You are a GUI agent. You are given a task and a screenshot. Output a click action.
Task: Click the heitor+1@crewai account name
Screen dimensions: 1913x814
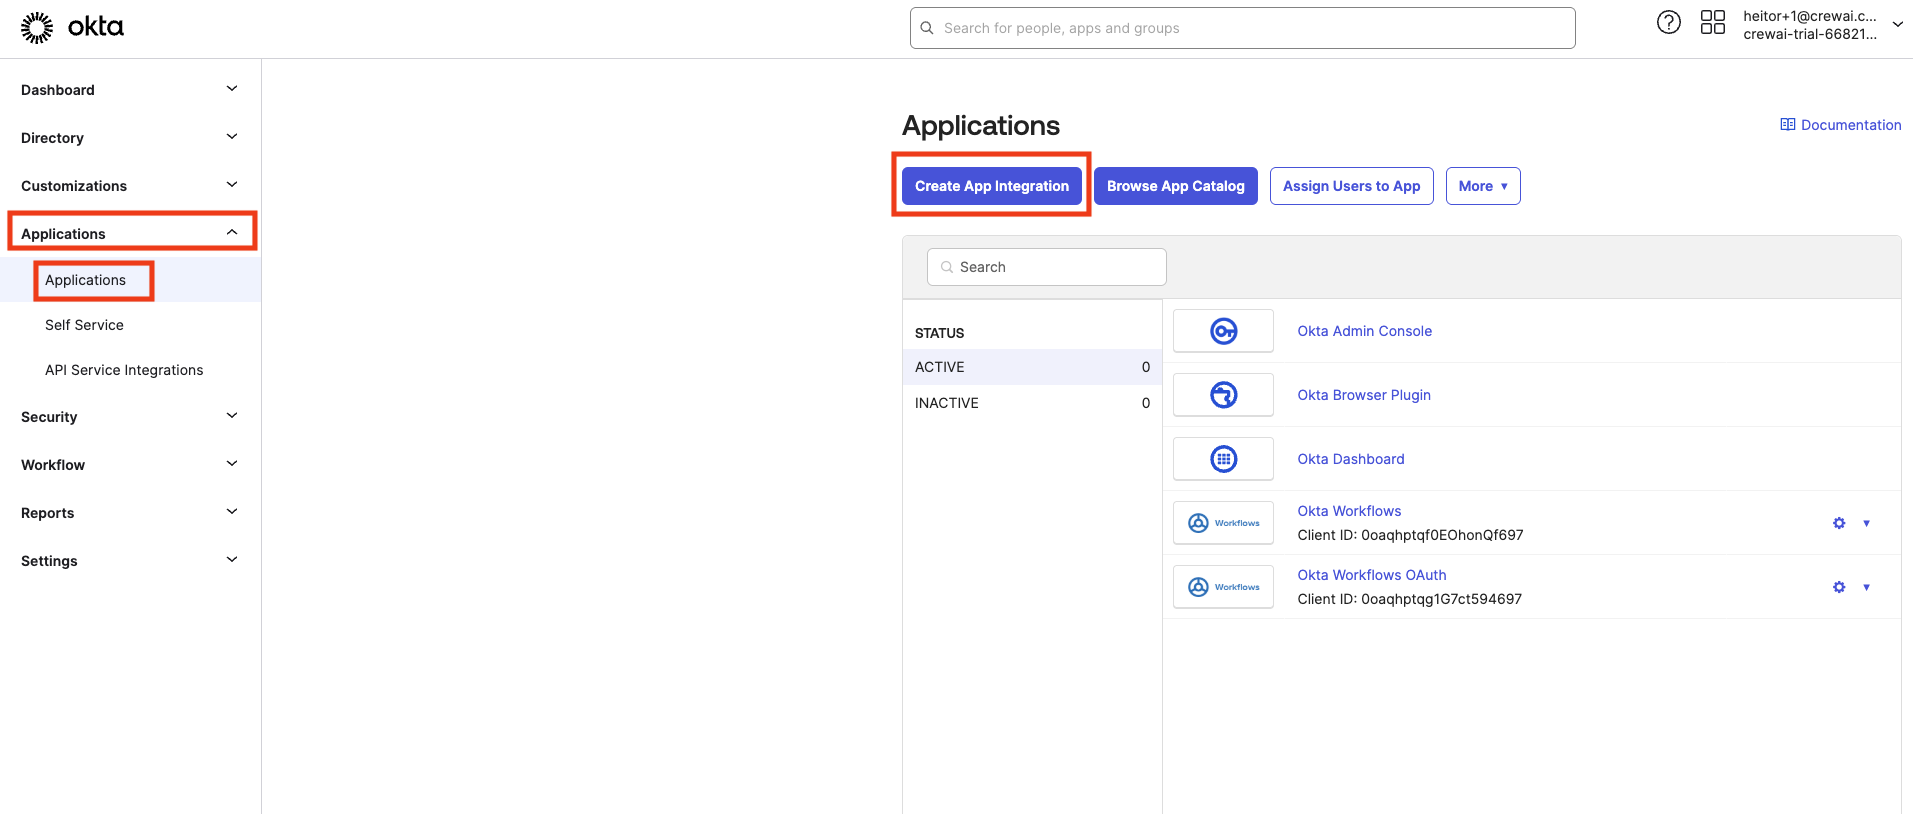coord(1810,16)
